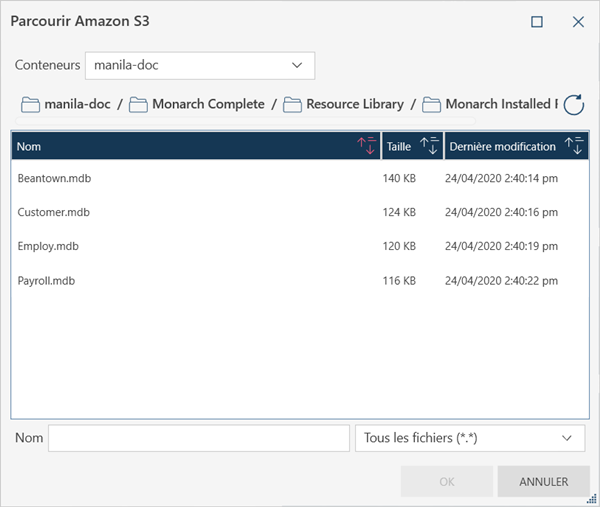Image resolution: width=600 pixels, height=507 pixels.
Task: Click the refresh icon beside the breadcrumb
Action: coord(573,104)
